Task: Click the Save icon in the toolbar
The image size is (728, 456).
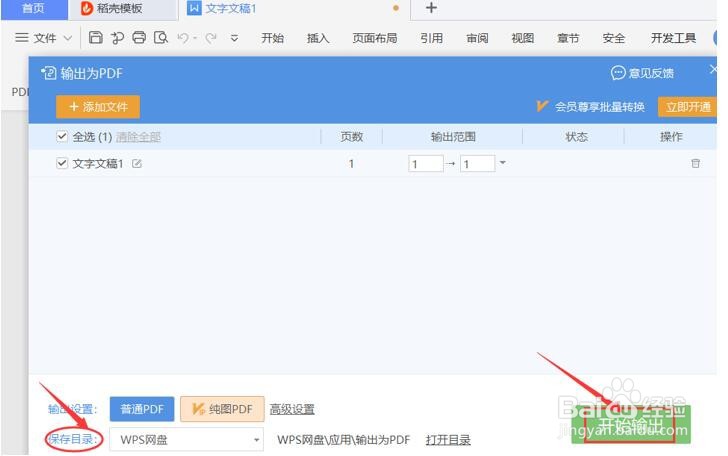Action: pyautogui.click(x=95, y=38)
